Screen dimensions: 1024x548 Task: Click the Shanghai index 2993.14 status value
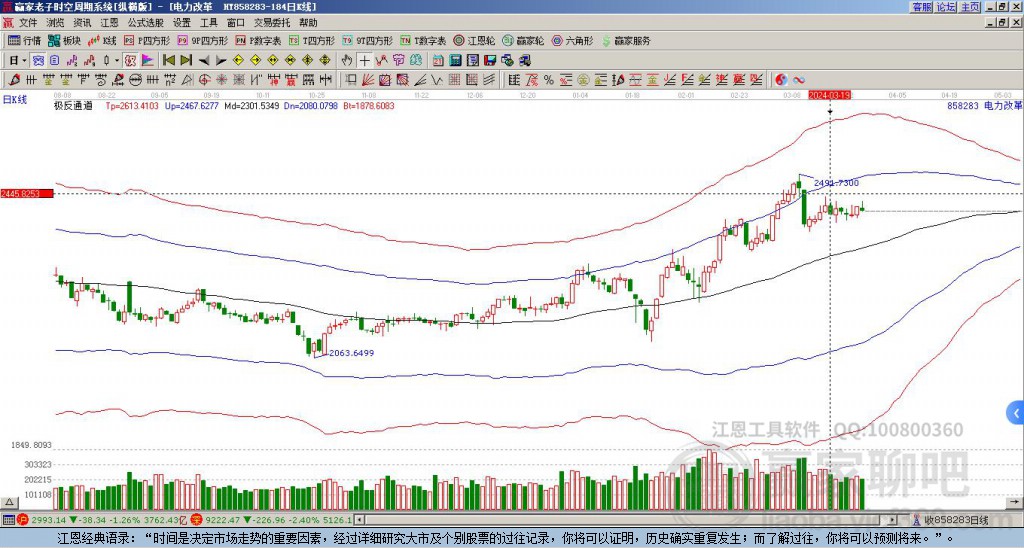tap(48, 520)
